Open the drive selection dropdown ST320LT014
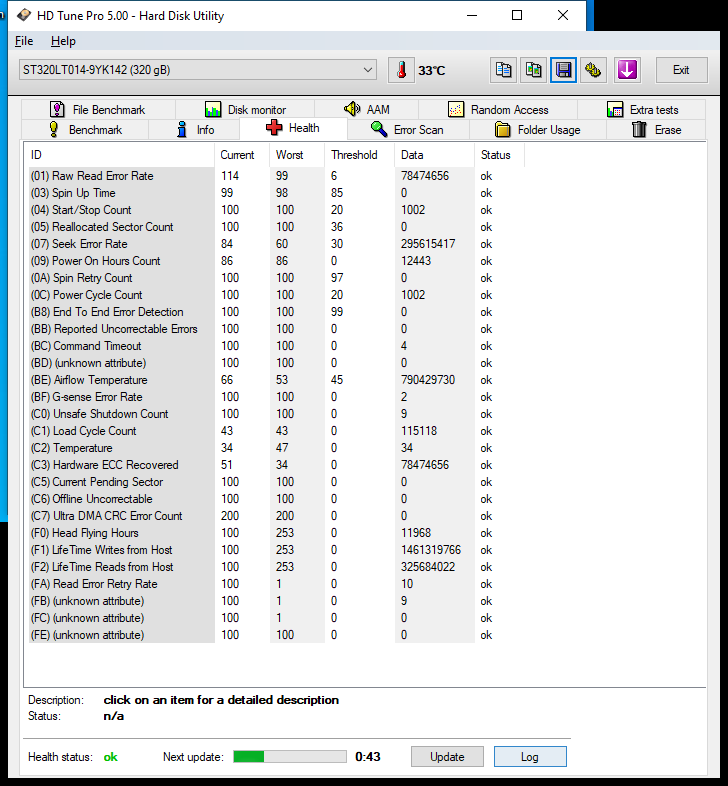 click(x=198, y=70)
